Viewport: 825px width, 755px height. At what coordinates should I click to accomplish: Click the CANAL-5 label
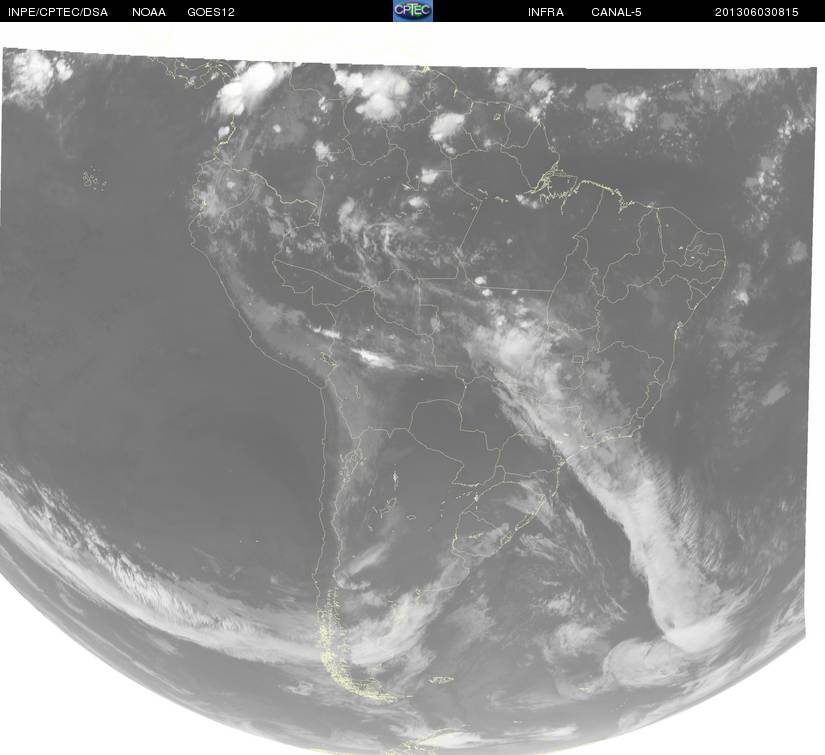pyautogui.click(x=616, y=12)
